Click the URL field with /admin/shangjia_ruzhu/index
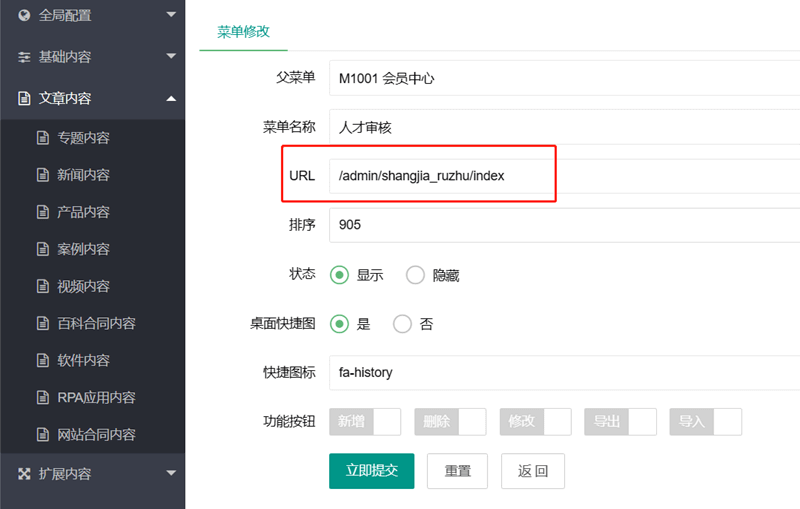Image resolution: width=800 pixels, height=509 pixels. click(564, 176)
